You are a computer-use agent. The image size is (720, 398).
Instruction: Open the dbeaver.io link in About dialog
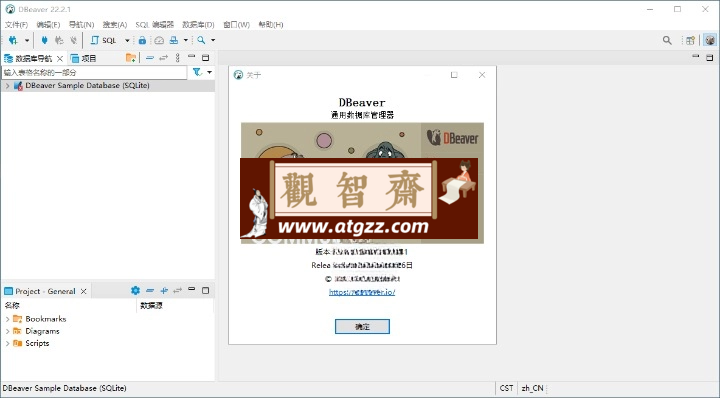(362, 292)
